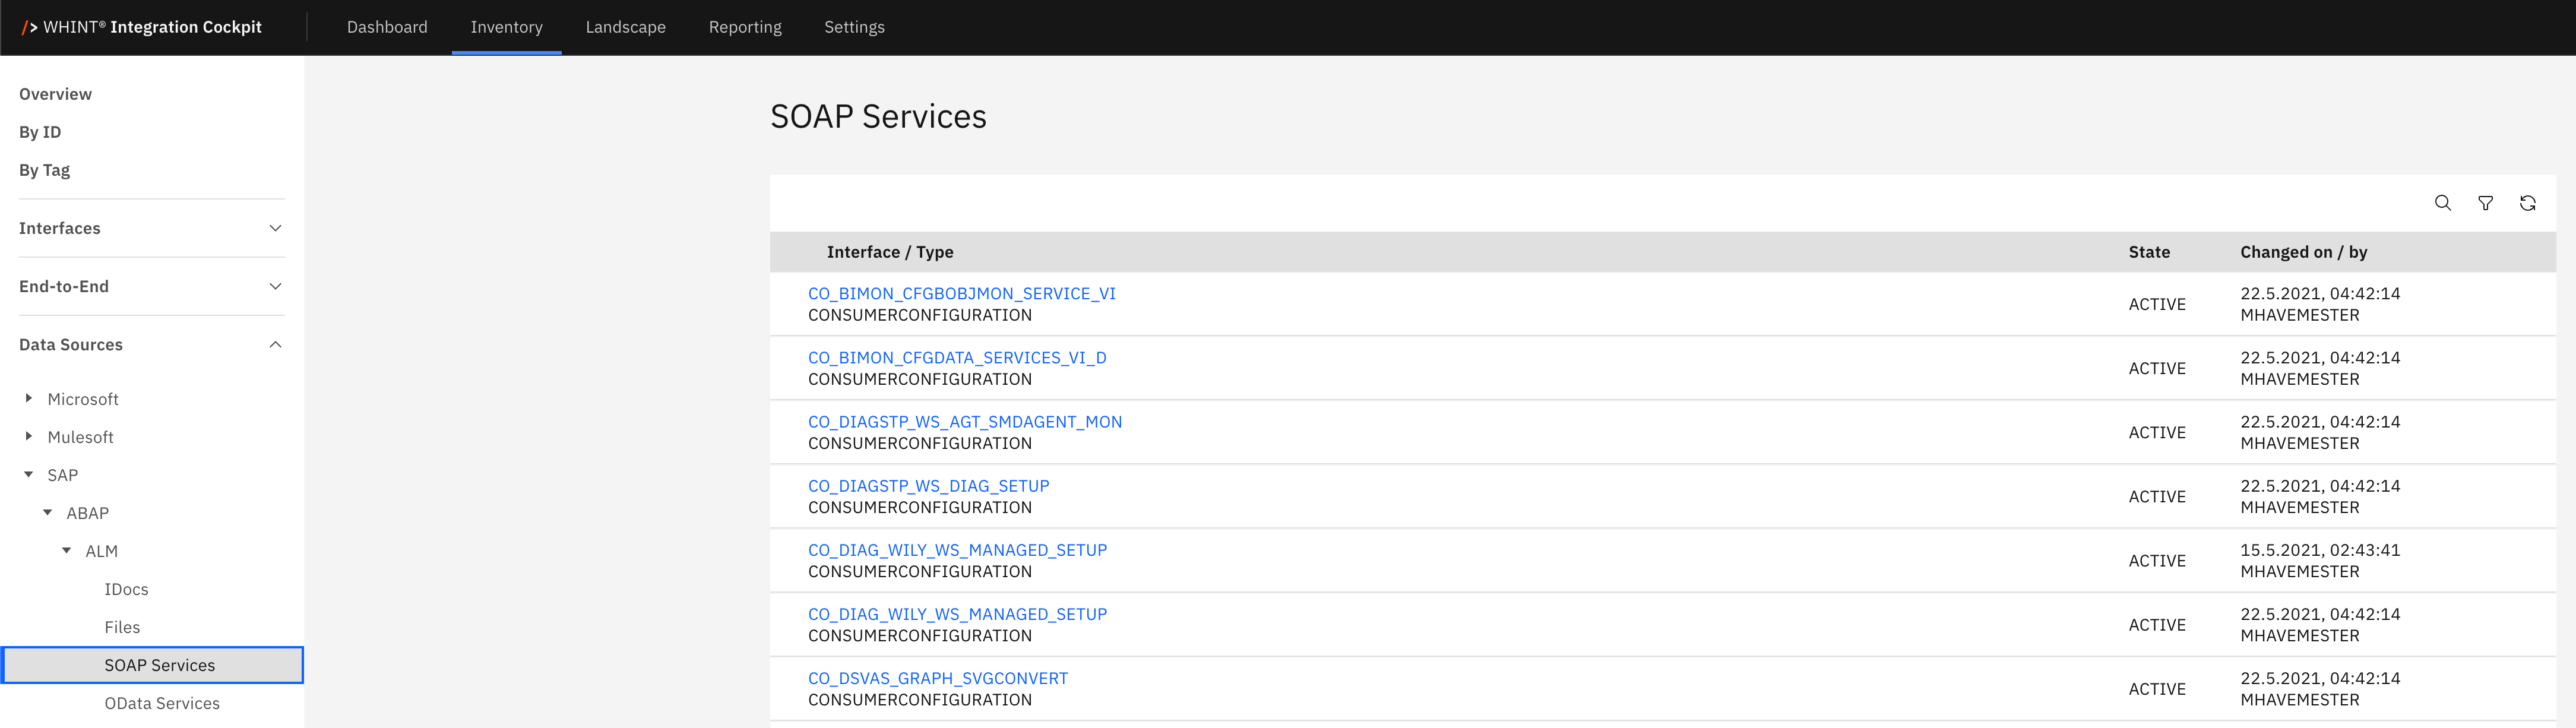Collapse the SAP tree node arrow
This screenshot has height=728, width=2576.
29,474
